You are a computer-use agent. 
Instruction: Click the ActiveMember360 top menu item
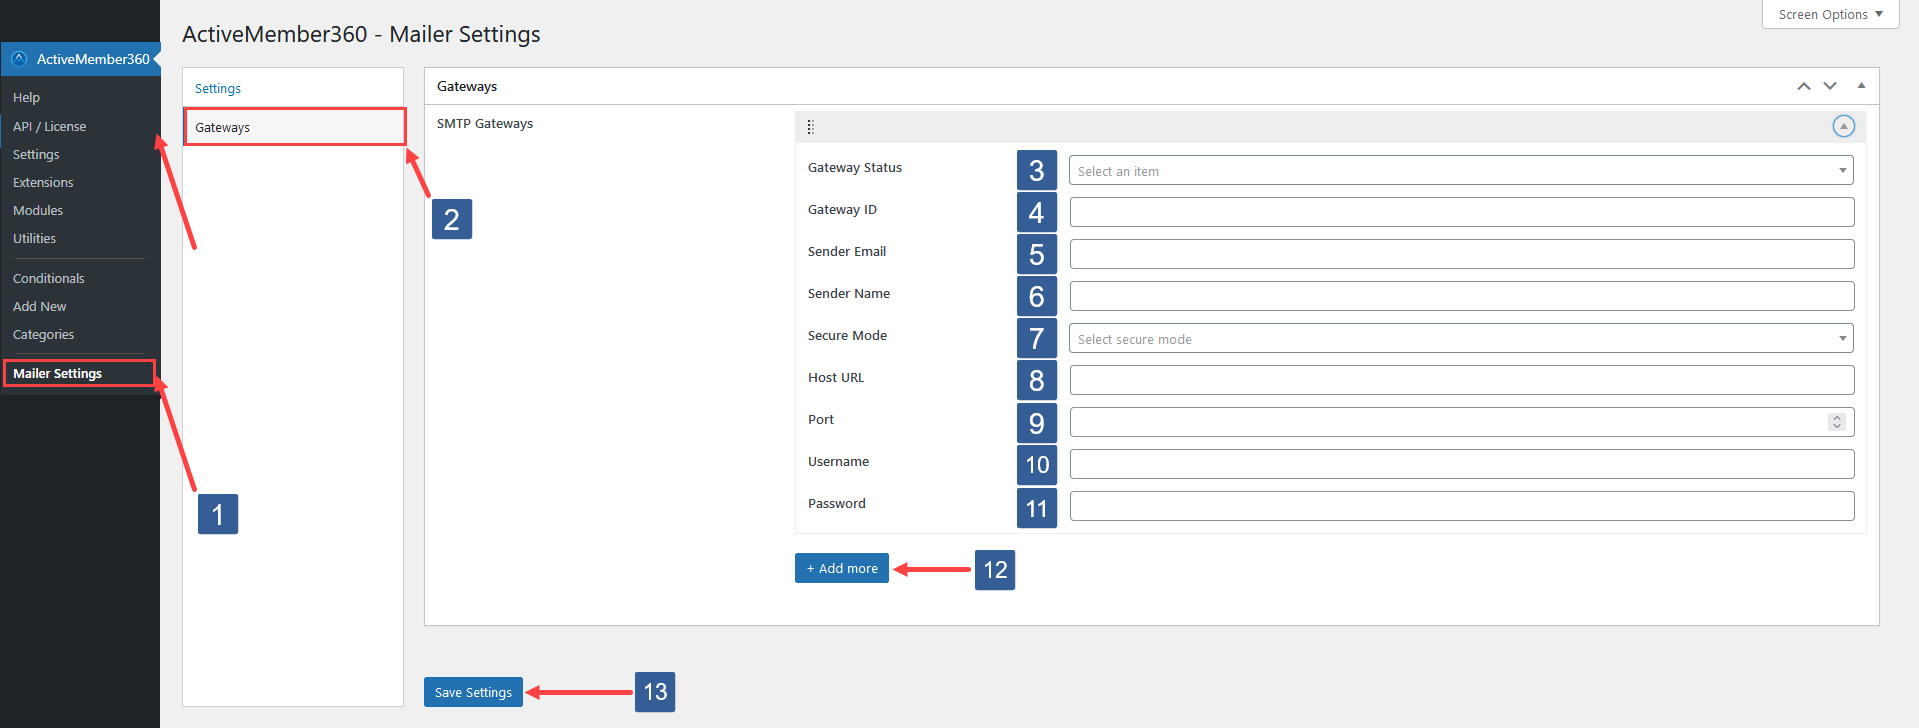tap(80, 59)
